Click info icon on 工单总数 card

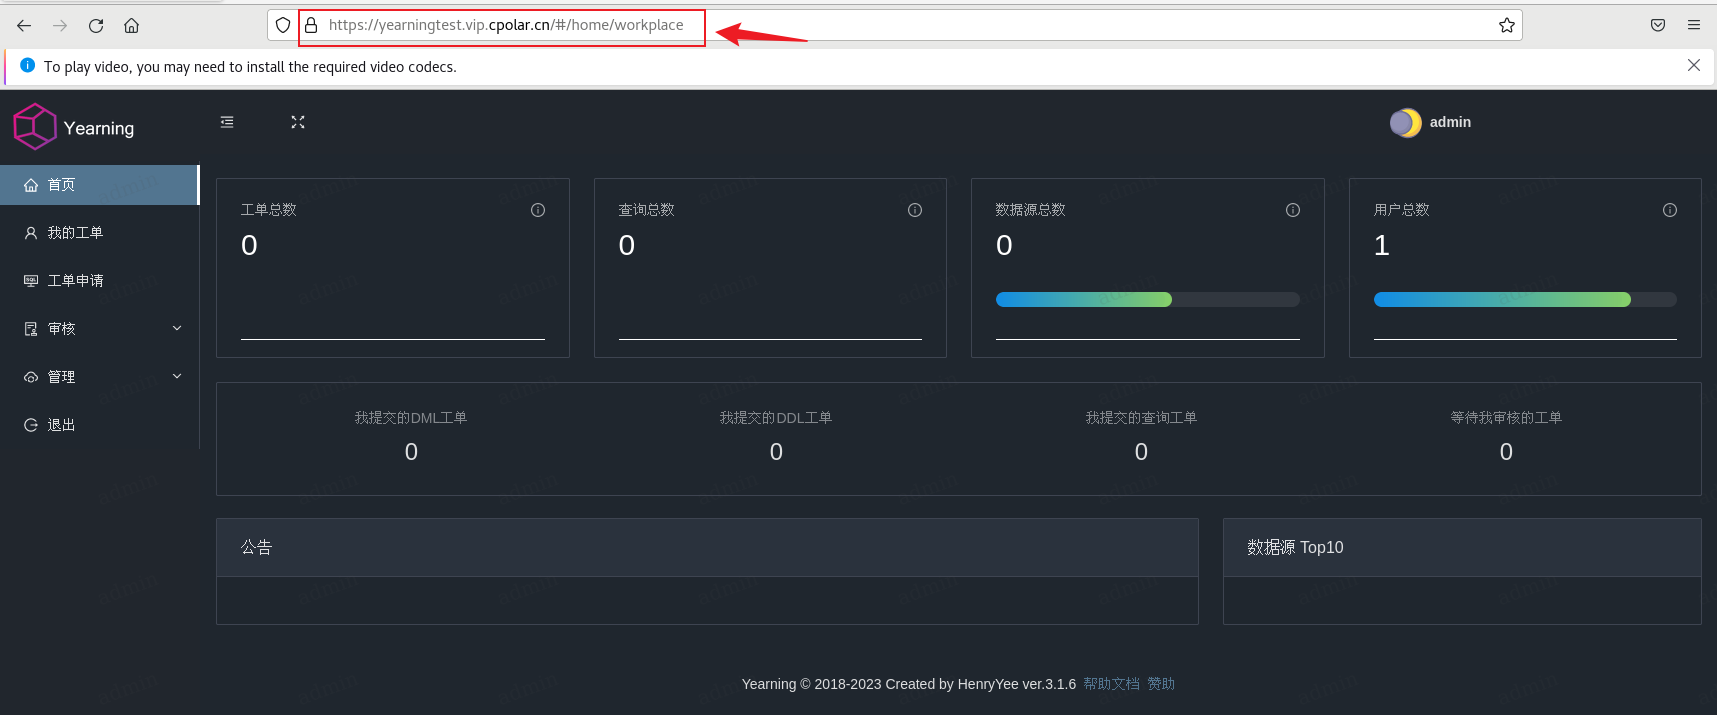tap(538, 210)
